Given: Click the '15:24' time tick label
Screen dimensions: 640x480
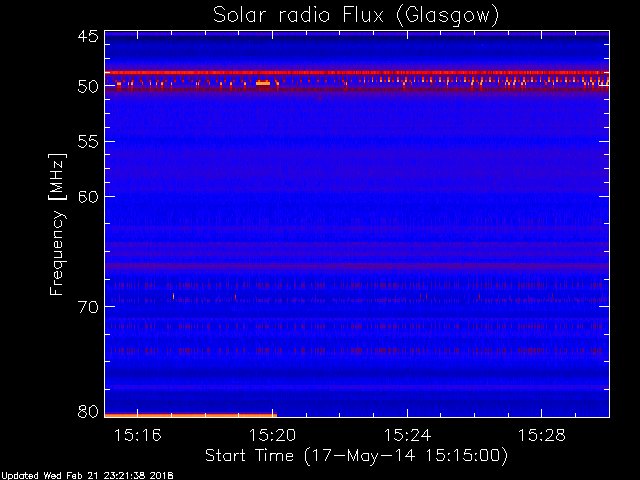Looking at the screenshot, I should [407, 435].
